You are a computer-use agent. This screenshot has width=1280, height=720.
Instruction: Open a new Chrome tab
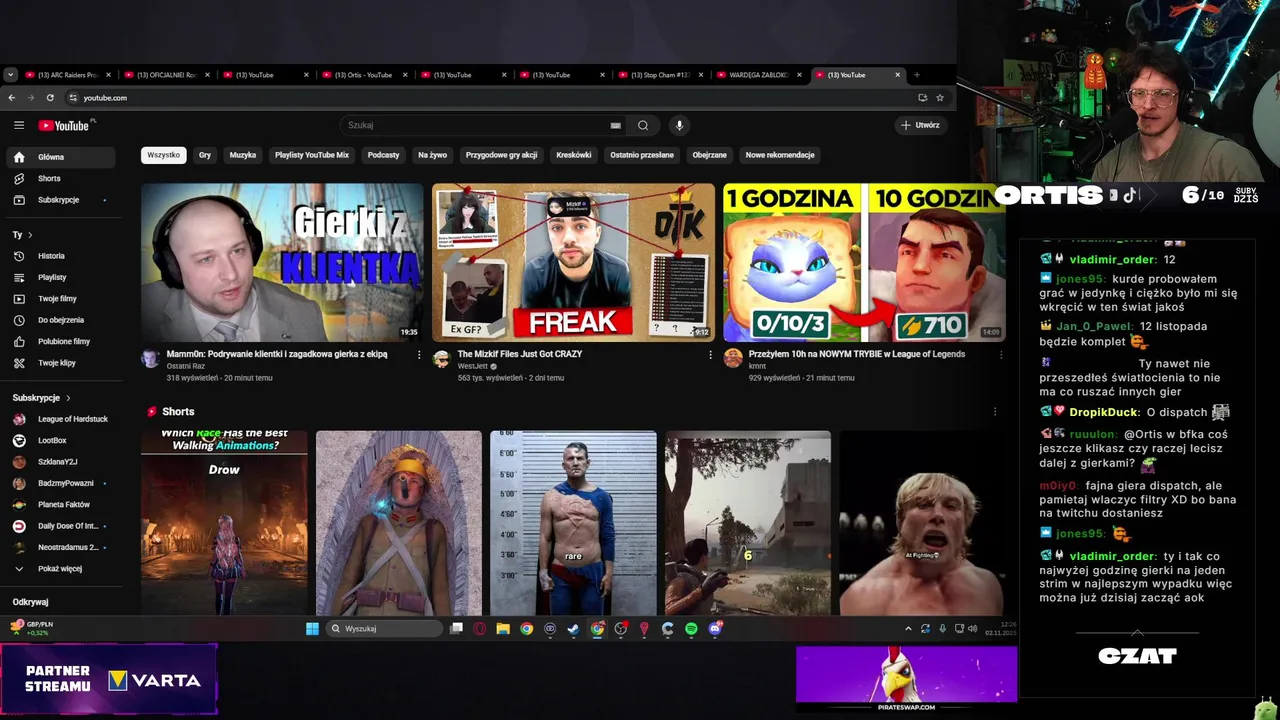point(917,75)
